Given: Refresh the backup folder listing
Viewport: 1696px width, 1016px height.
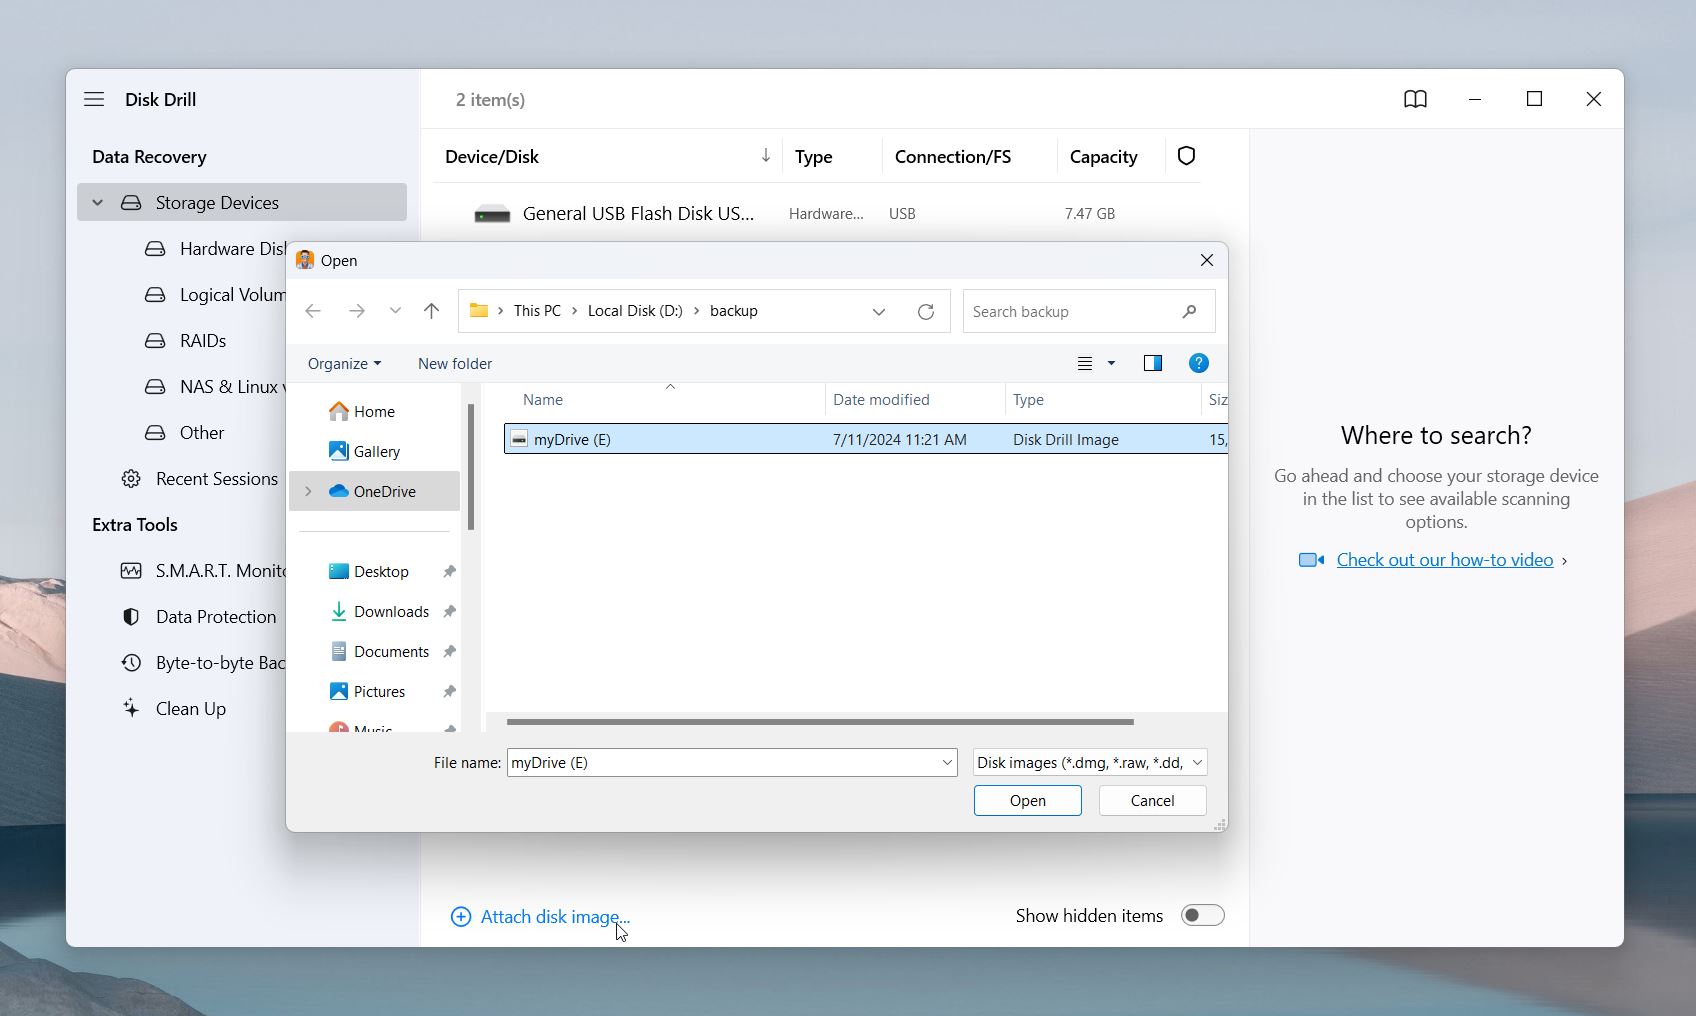Looking at the screenshot, I should [926, 311].
